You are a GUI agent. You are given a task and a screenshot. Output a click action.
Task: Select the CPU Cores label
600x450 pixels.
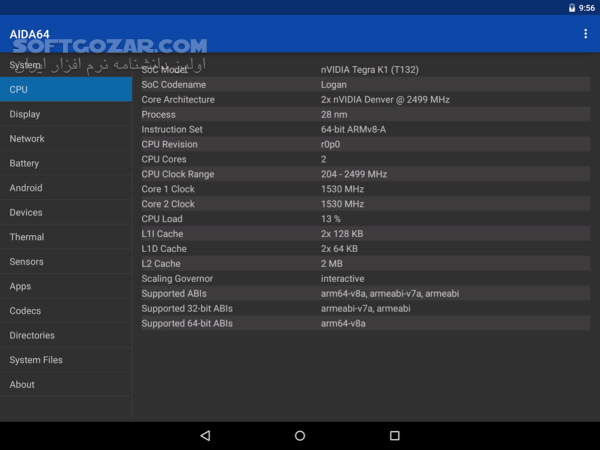(x=164, y=159)
